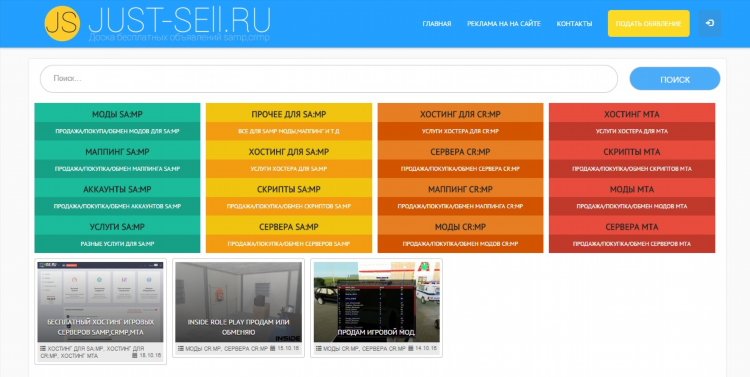Click calendar icon beside date 15.10.16

point(272,348)
